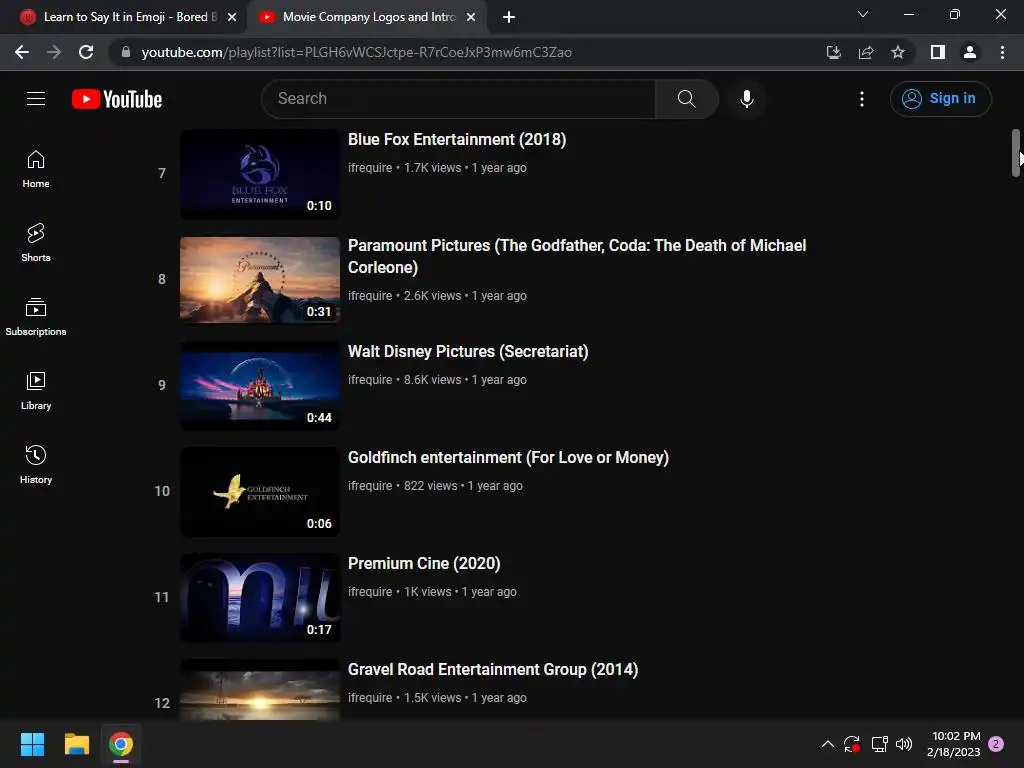Click ifrequire channel under Walt Disney video
The width and height of the screenshot is (1024, 768).
click(370, 379)
